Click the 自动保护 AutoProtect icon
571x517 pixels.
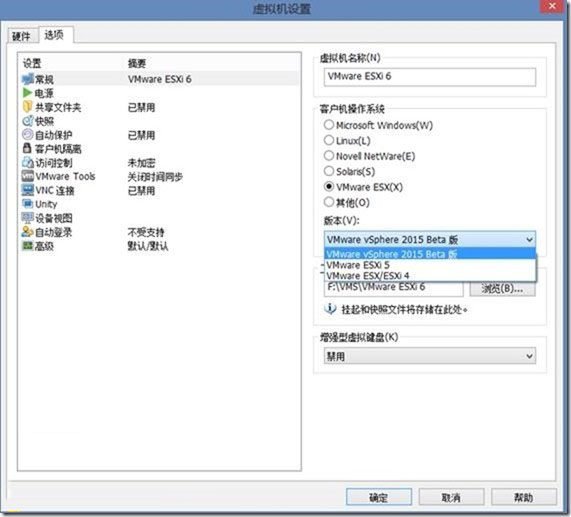28,135
